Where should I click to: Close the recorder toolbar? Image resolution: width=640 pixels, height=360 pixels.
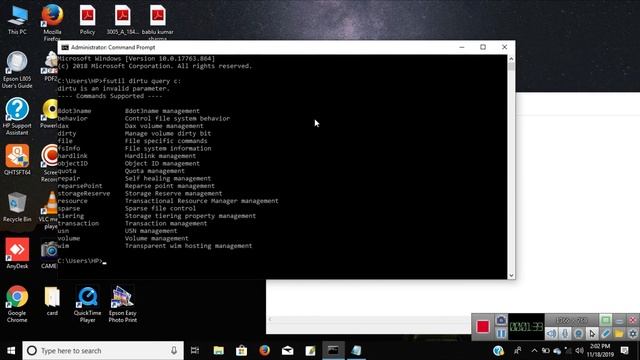pos(633,320)
